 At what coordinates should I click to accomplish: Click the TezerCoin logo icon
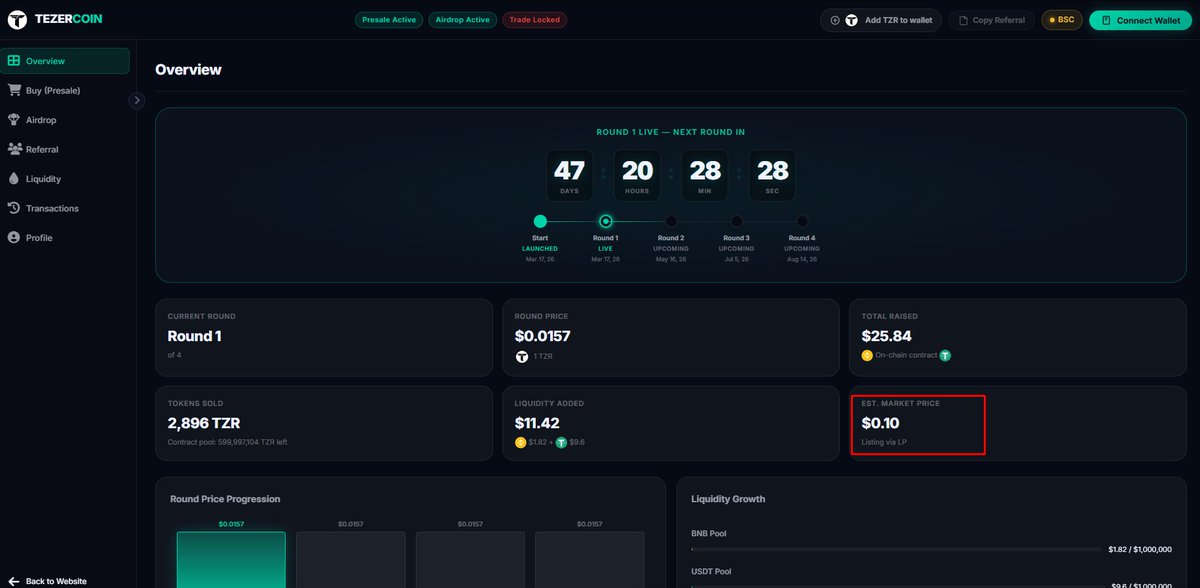pos(17,20)
